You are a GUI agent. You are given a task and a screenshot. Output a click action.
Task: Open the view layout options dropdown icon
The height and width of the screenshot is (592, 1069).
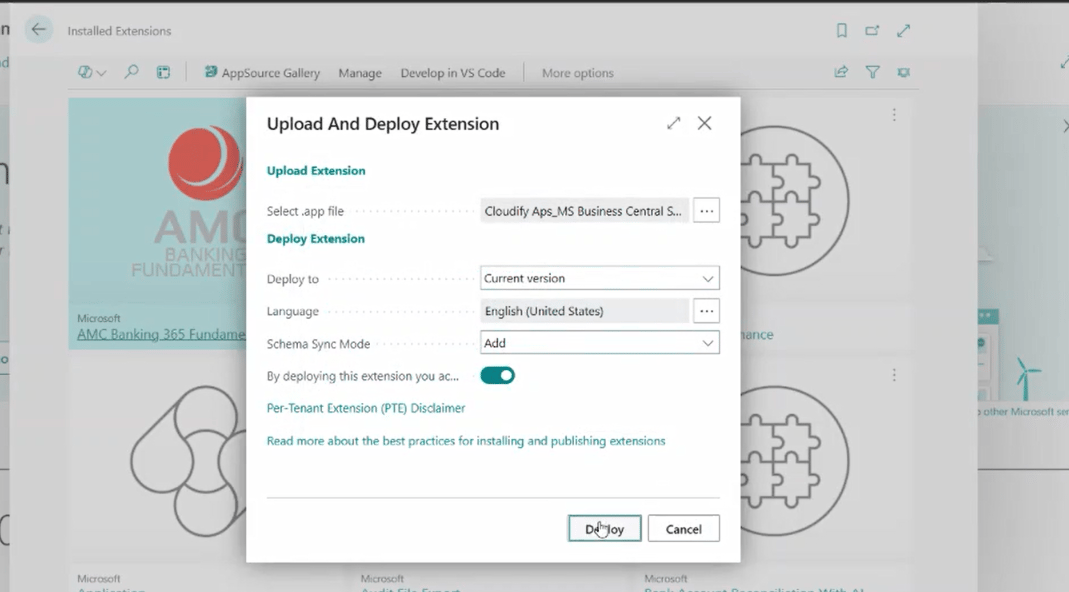coord(91,72)
